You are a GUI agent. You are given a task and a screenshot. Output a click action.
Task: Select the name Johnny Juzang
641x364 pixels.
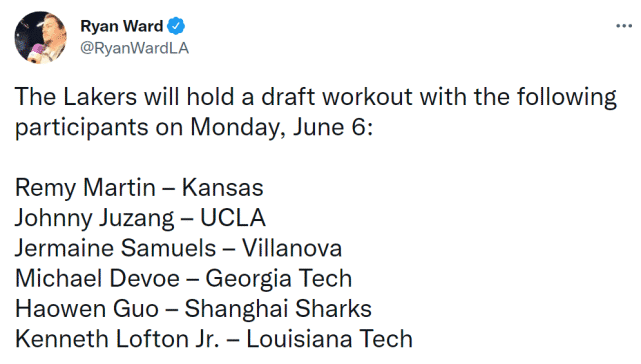(94, 218)
